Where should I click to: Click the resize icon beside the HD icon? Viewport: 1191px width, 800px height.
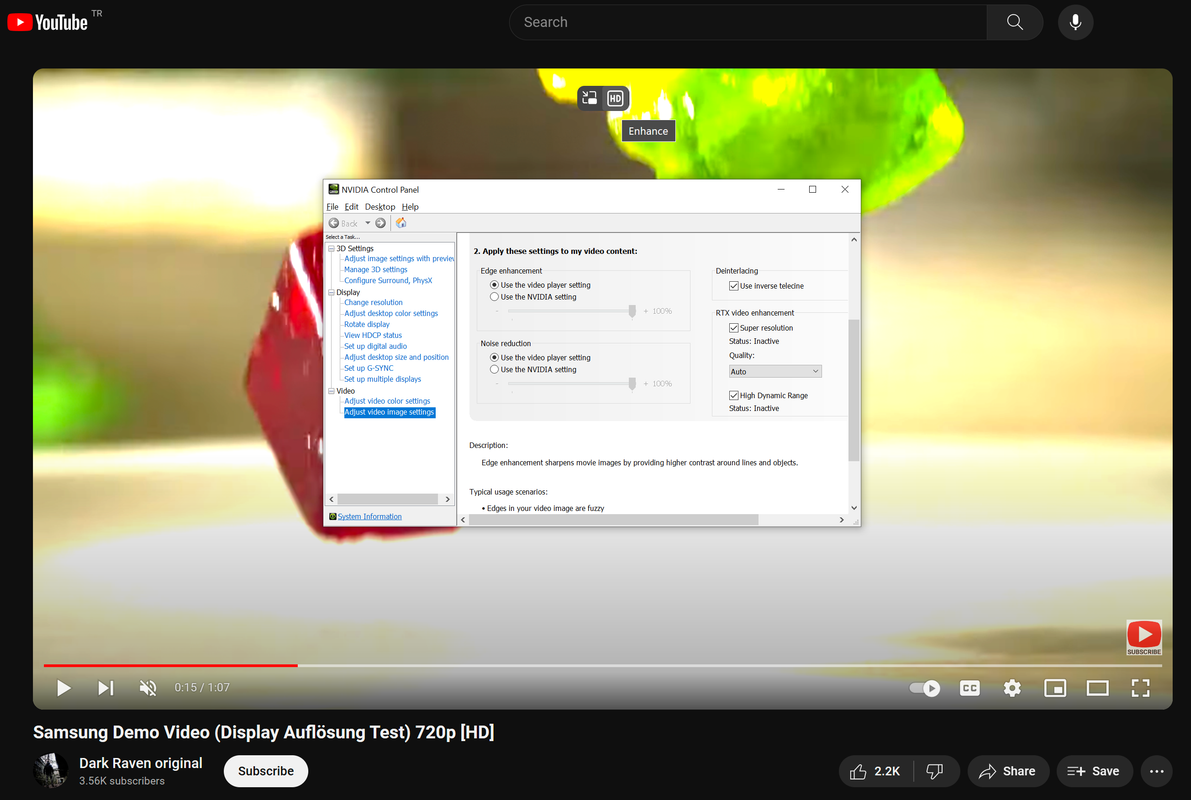pos(589,98)
